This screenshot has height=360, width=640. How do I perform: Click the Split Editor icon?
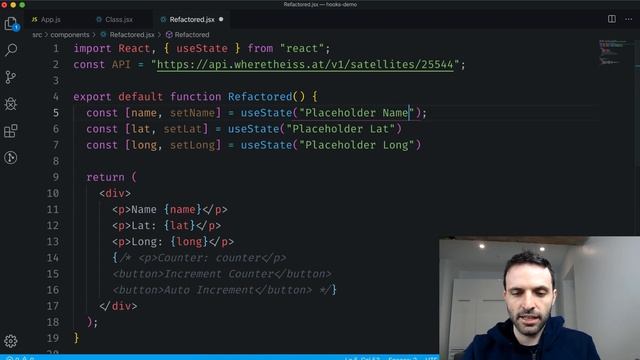[x=611, y=19]
